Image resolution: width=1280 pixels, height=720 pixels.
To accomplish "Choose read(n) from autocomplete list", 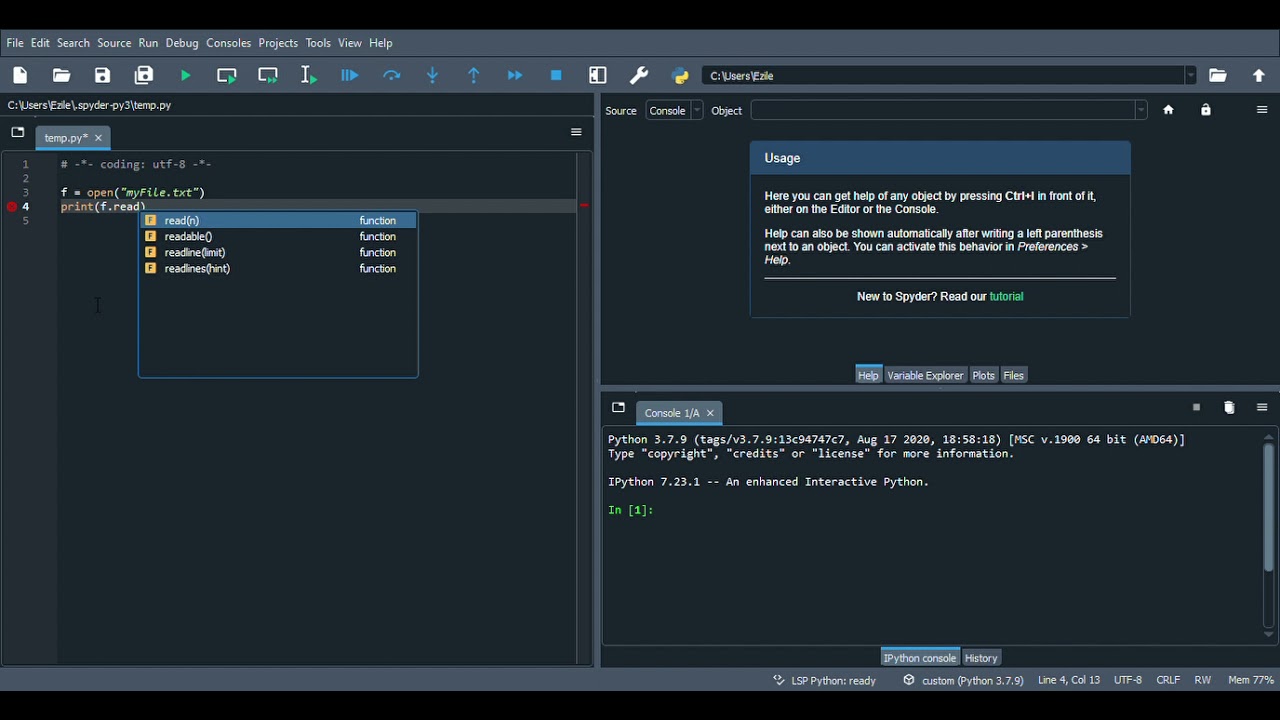I will [278, 221].
